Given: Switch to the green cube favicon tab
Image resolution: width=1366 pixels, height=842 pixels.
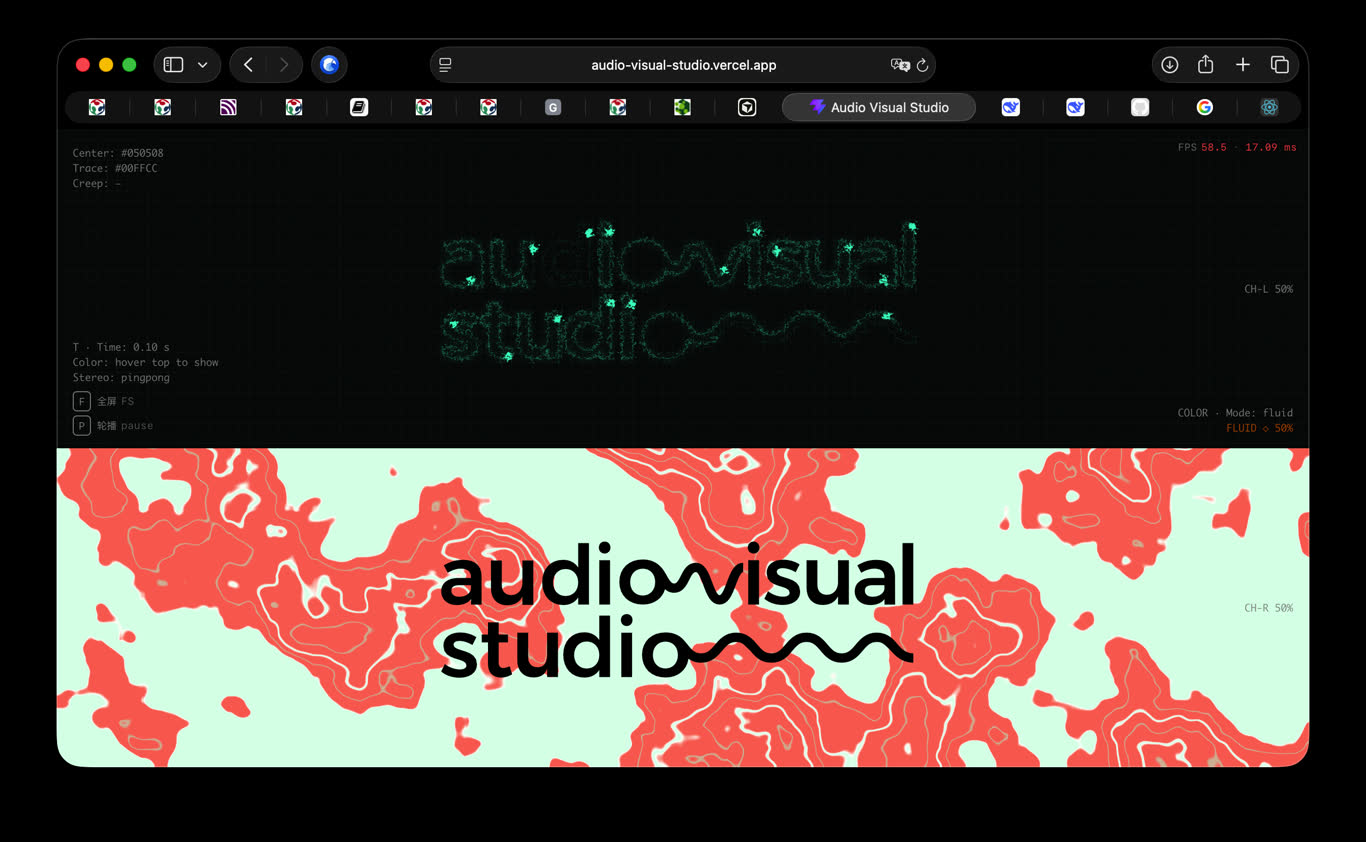Looking at the screenshot, I should pyautogui.click(x=682, y=107).
